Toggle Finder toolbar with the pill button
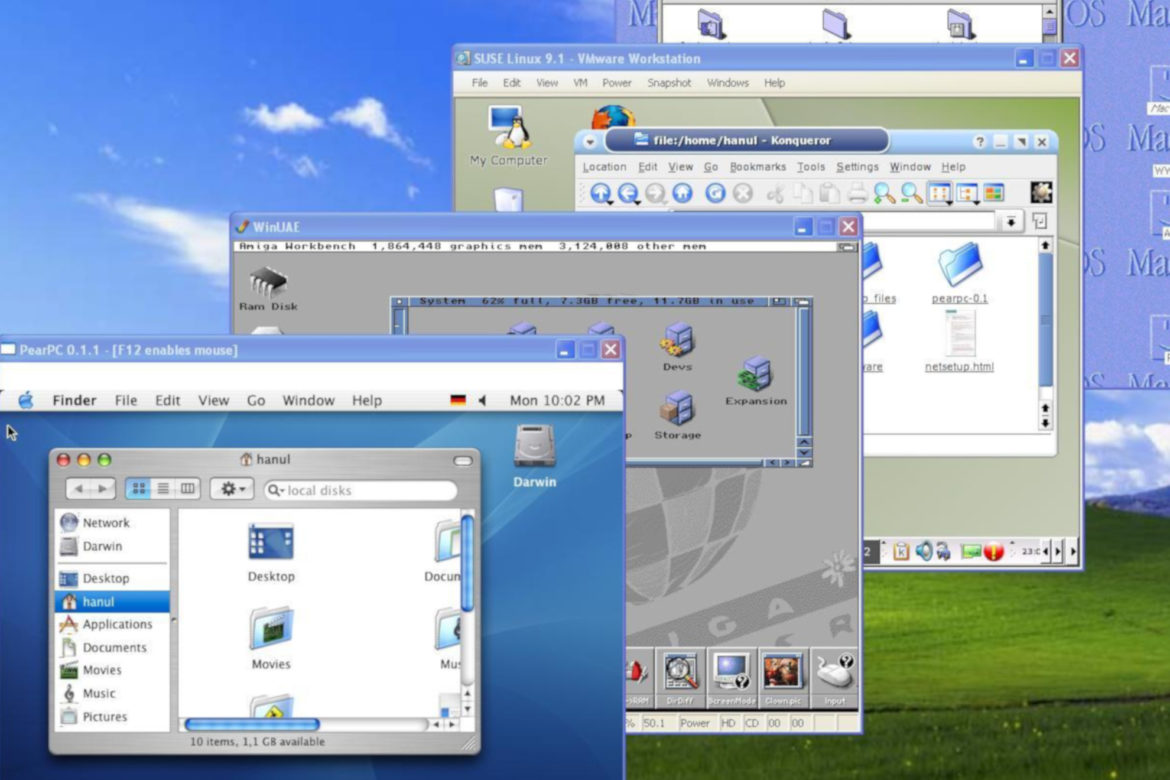This screenshot has width=1170, height=780. point(463,461)
